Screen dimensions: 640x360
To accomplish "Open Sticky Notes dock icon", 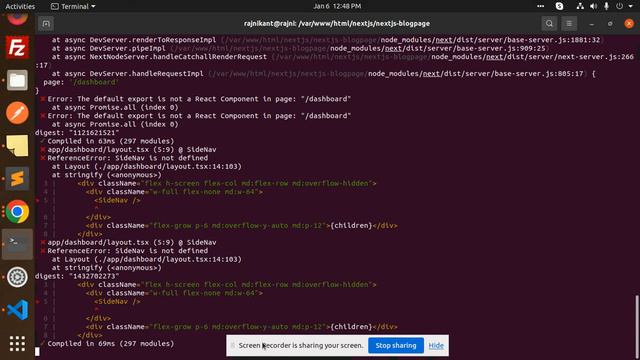I will tap(17, 145).
